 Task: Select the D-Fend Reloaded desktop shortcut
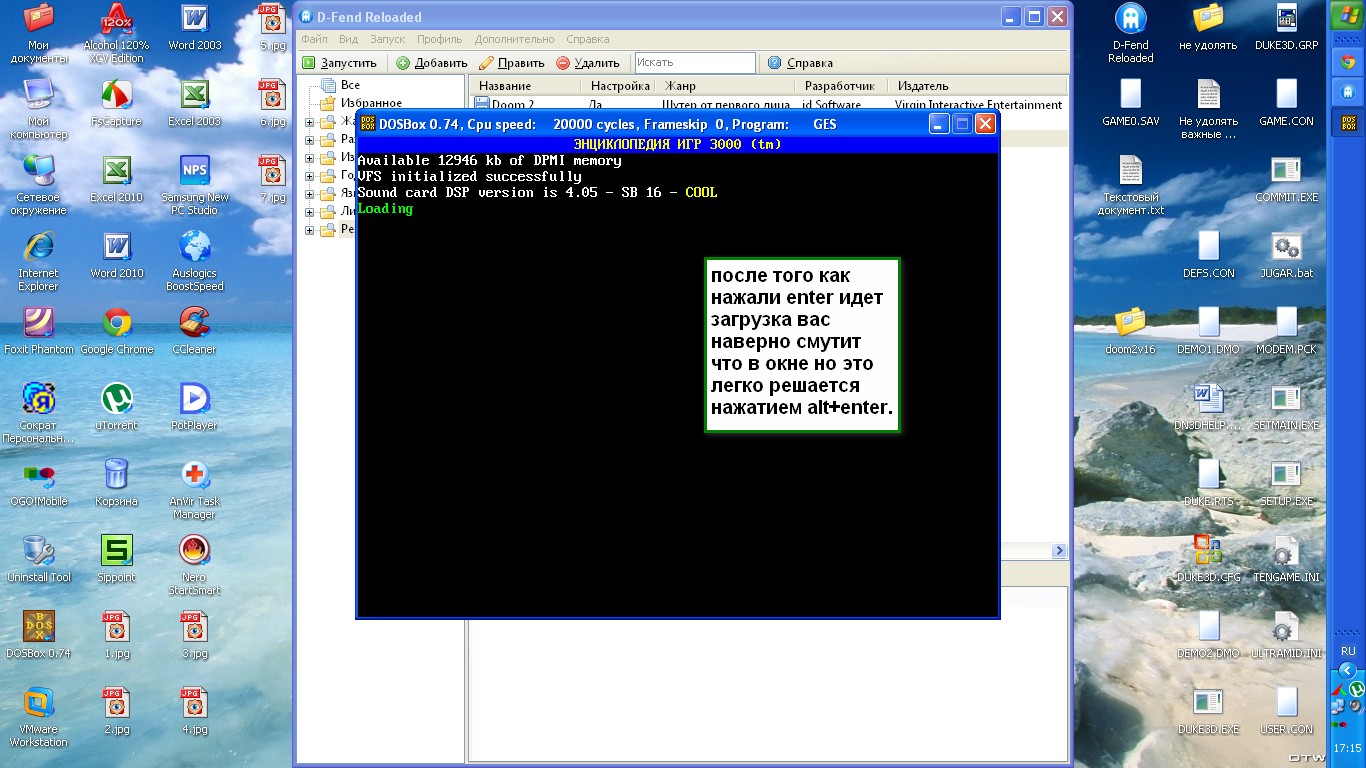pos(1131,34)
